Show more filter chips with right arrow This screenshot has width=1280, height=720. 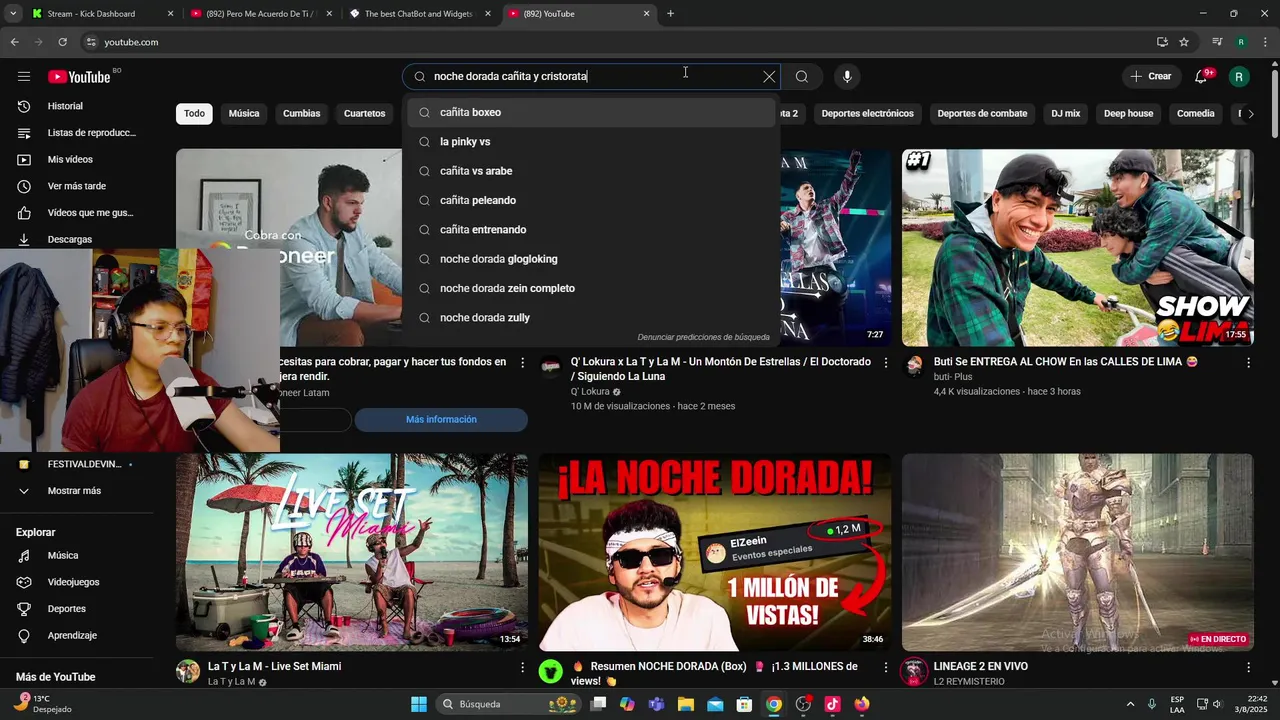1250,114
